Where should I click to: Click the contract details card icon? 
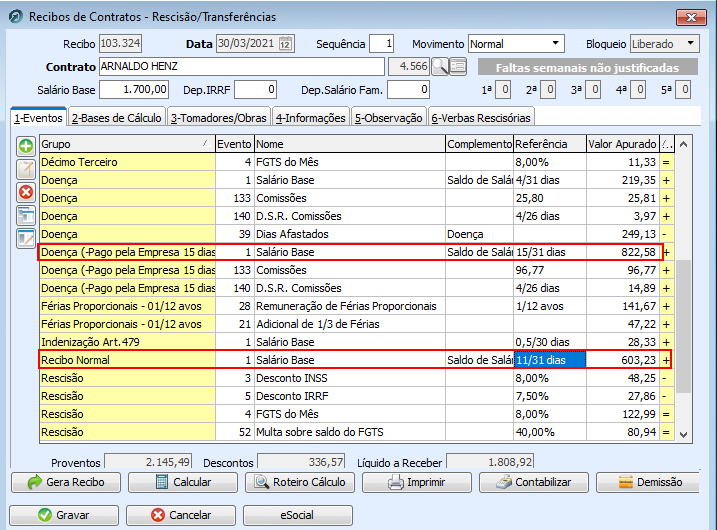click(458, 67)
